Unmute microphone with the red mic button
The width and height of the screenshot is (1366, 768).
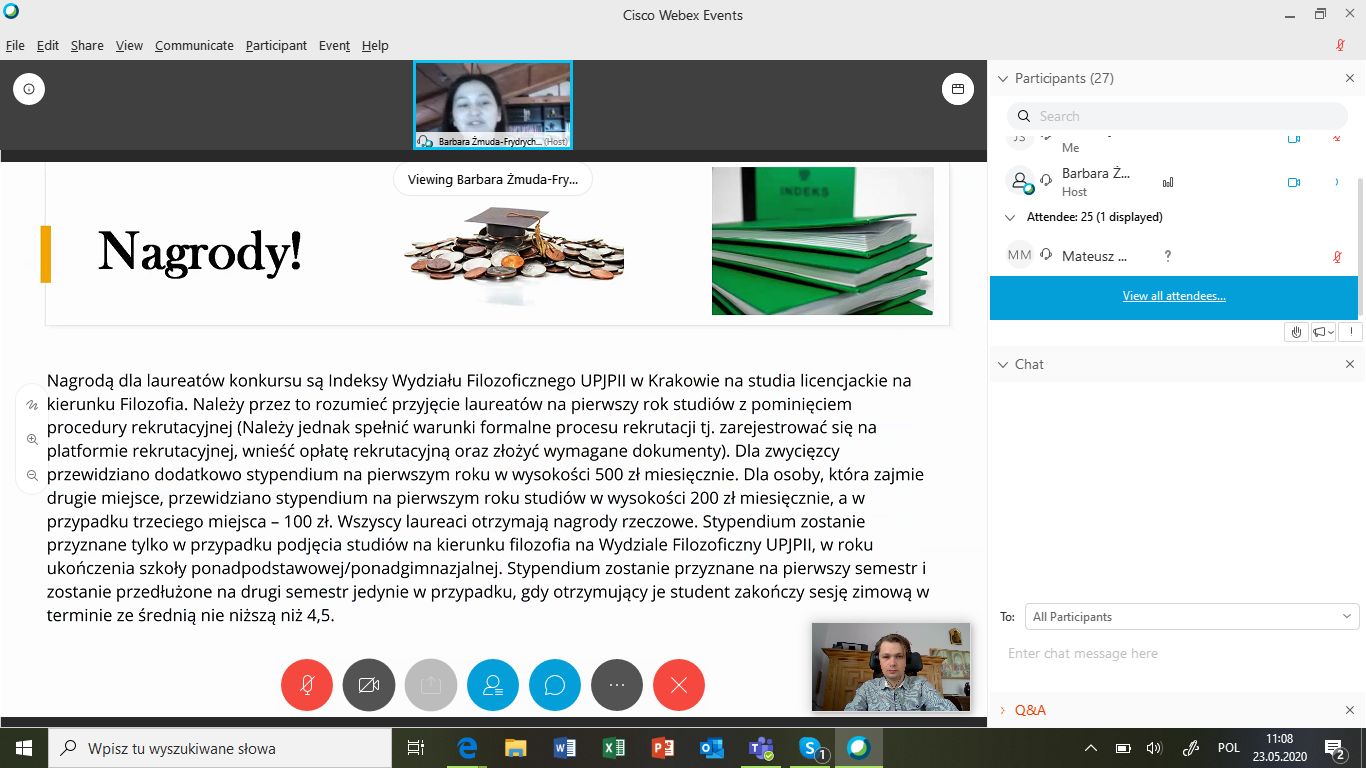pos(307,685)
